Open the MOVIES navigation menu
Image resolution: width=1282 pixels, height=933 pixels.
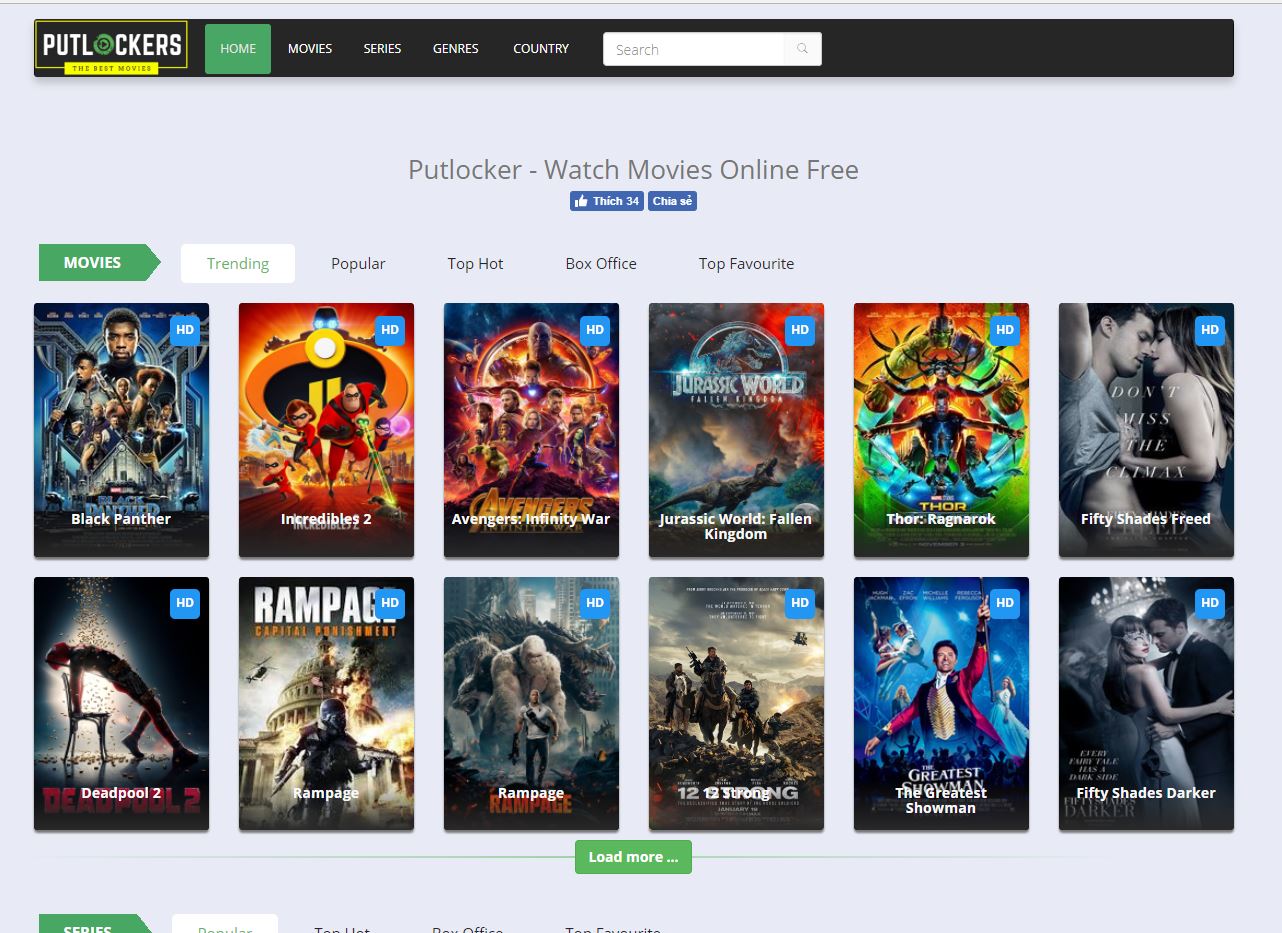click(x=310, y=49)
